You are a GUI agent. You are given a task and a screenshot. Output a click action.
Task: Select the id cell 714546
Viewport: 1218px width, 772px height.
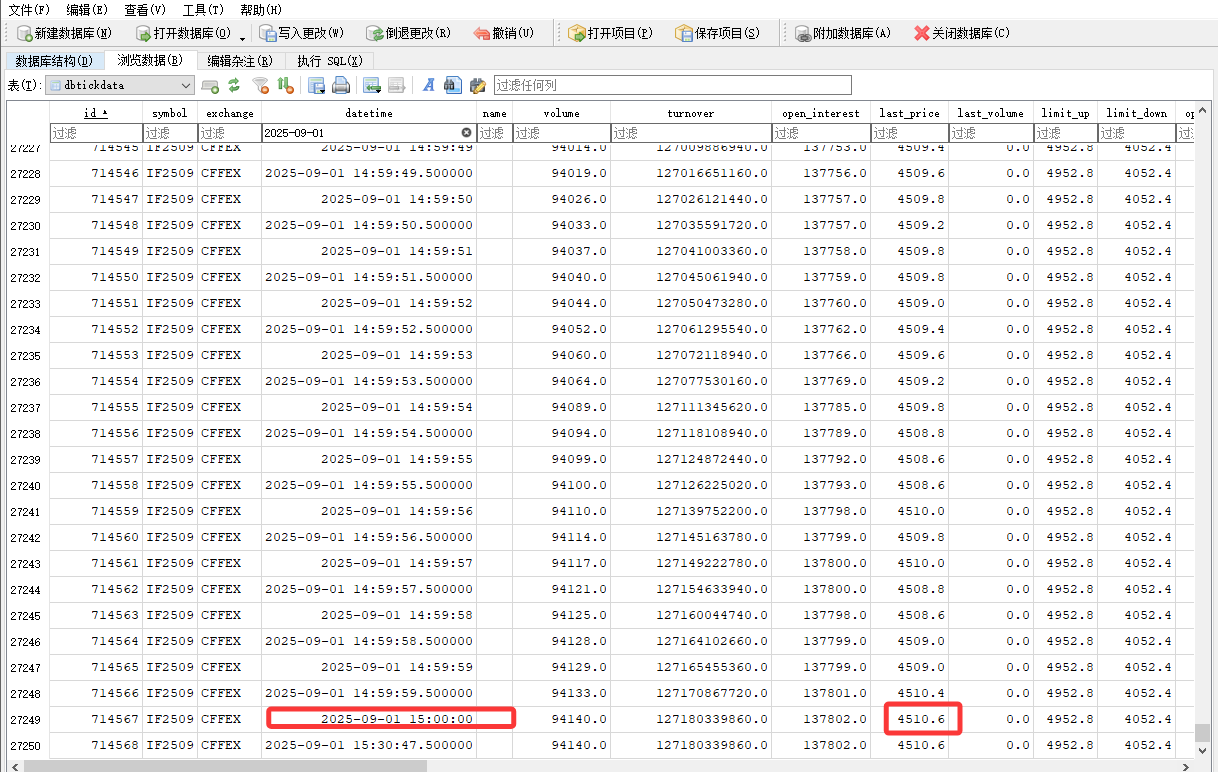click(x=95, y=173)
